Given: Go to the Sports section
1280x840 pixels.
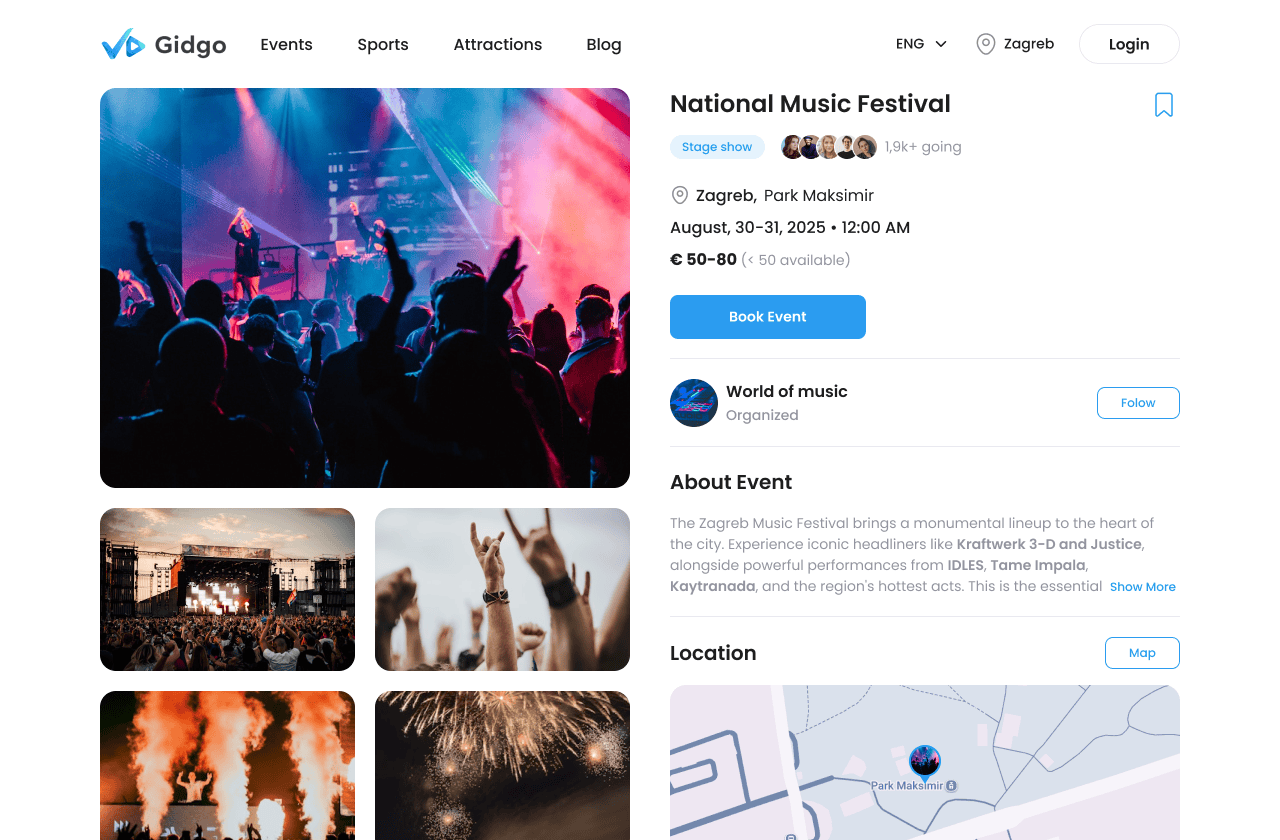Looking at the screenshot, I should click(x=383, y=44).
